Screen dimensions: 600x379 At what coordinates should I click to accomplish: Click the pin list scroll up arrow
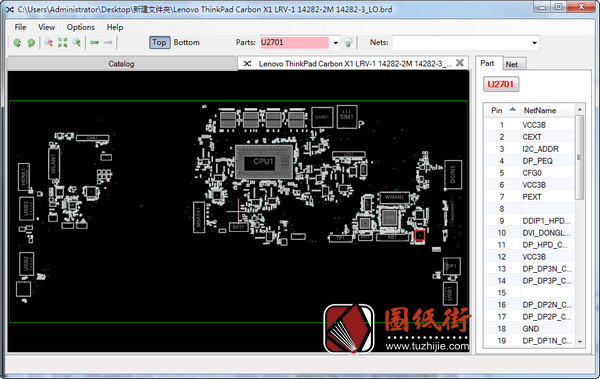tap(580, 109)
